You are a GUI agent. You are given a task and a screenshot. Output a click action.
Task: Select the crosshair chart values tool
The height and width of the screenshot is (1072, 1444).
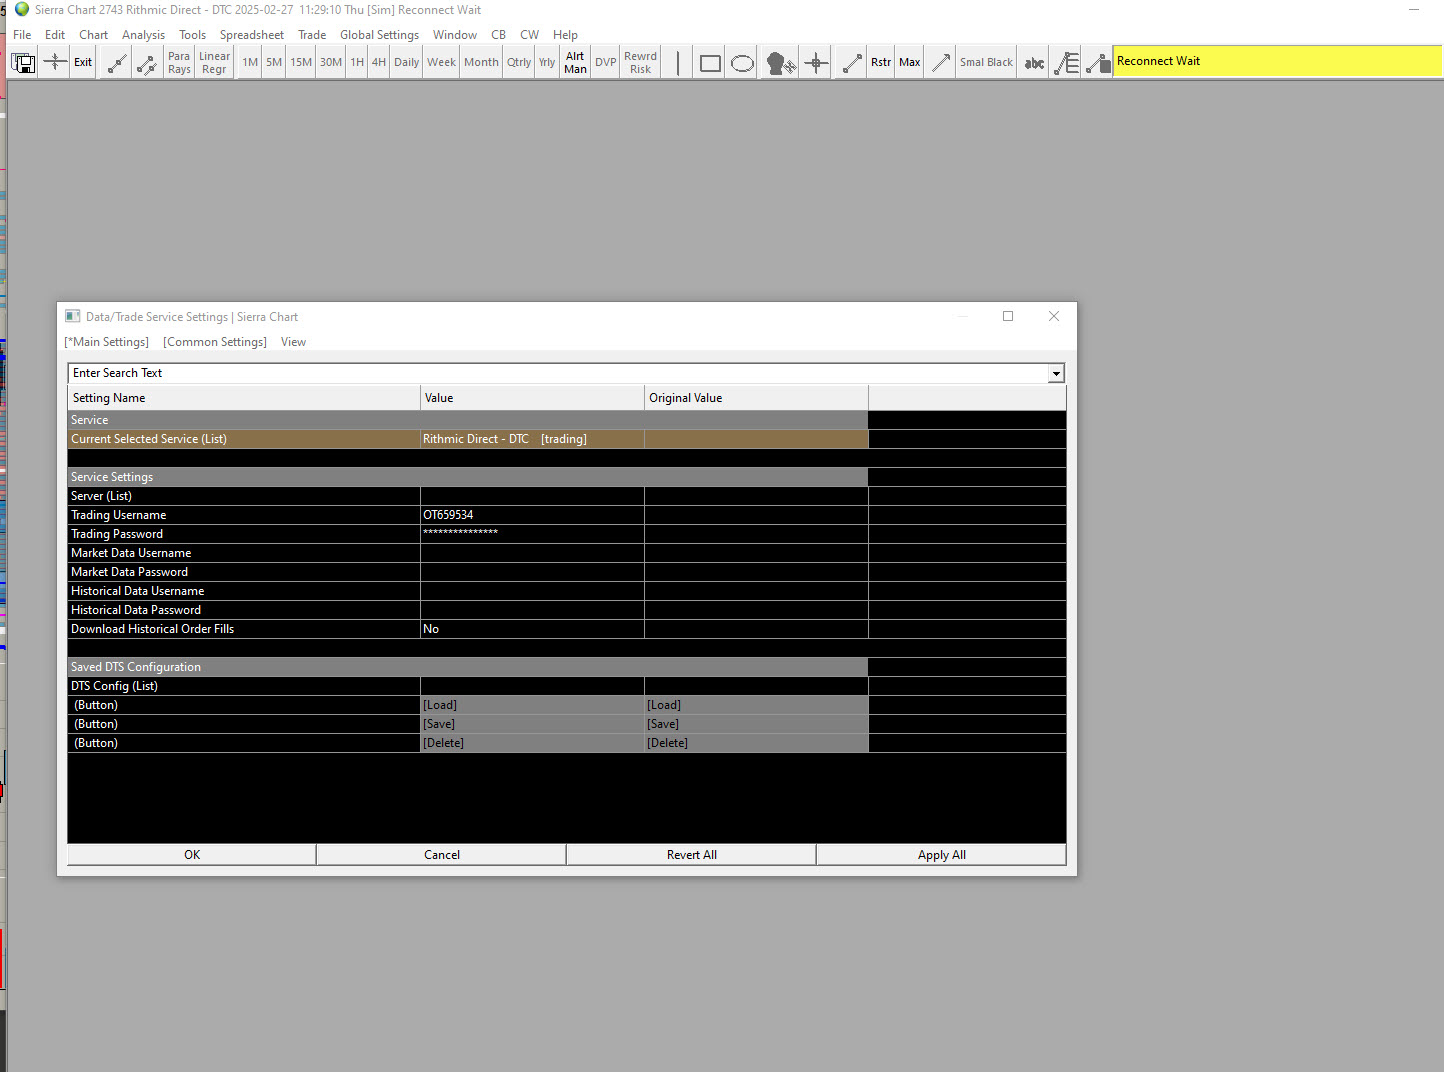(x=55, y=62)
